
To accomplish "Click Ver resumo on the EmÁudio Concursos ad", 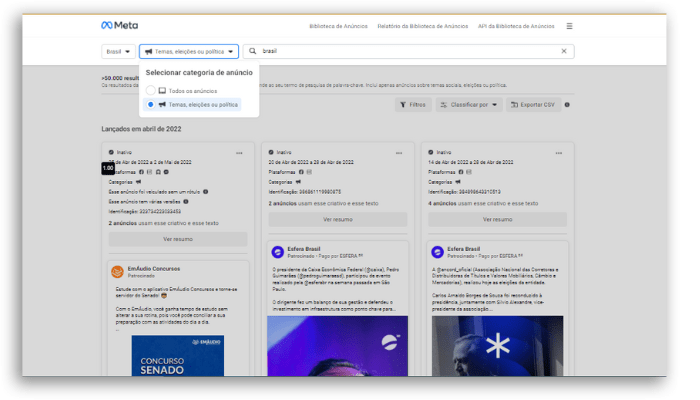I will pos(178,239).
